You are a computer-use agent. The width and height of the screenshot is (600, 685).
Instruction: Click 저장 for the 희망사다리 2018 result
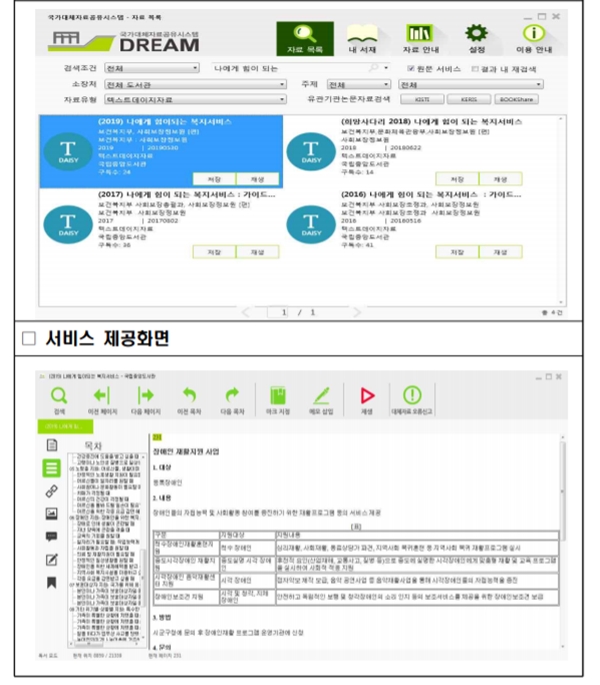point(457,179)
